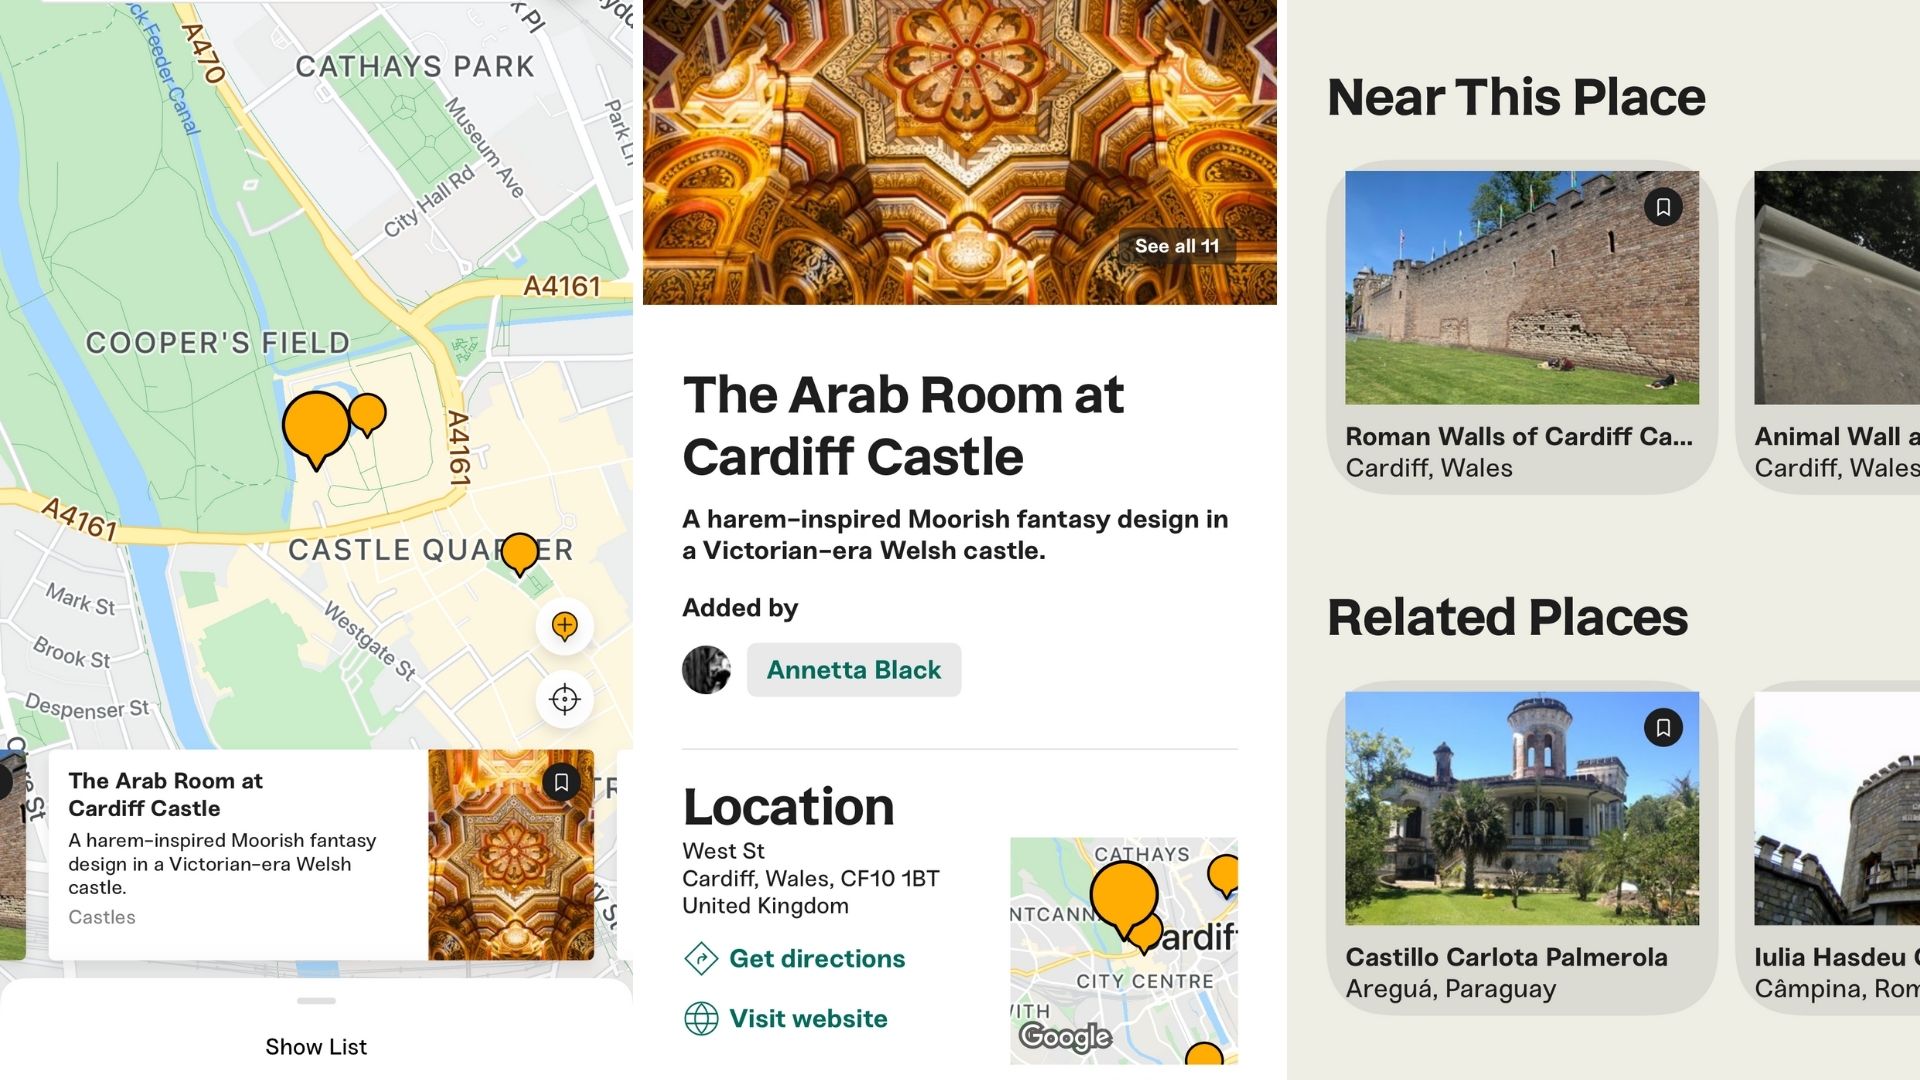1920x1080 pixels.
Task: Open Annetta Black's profile
Action: (853, 670)
